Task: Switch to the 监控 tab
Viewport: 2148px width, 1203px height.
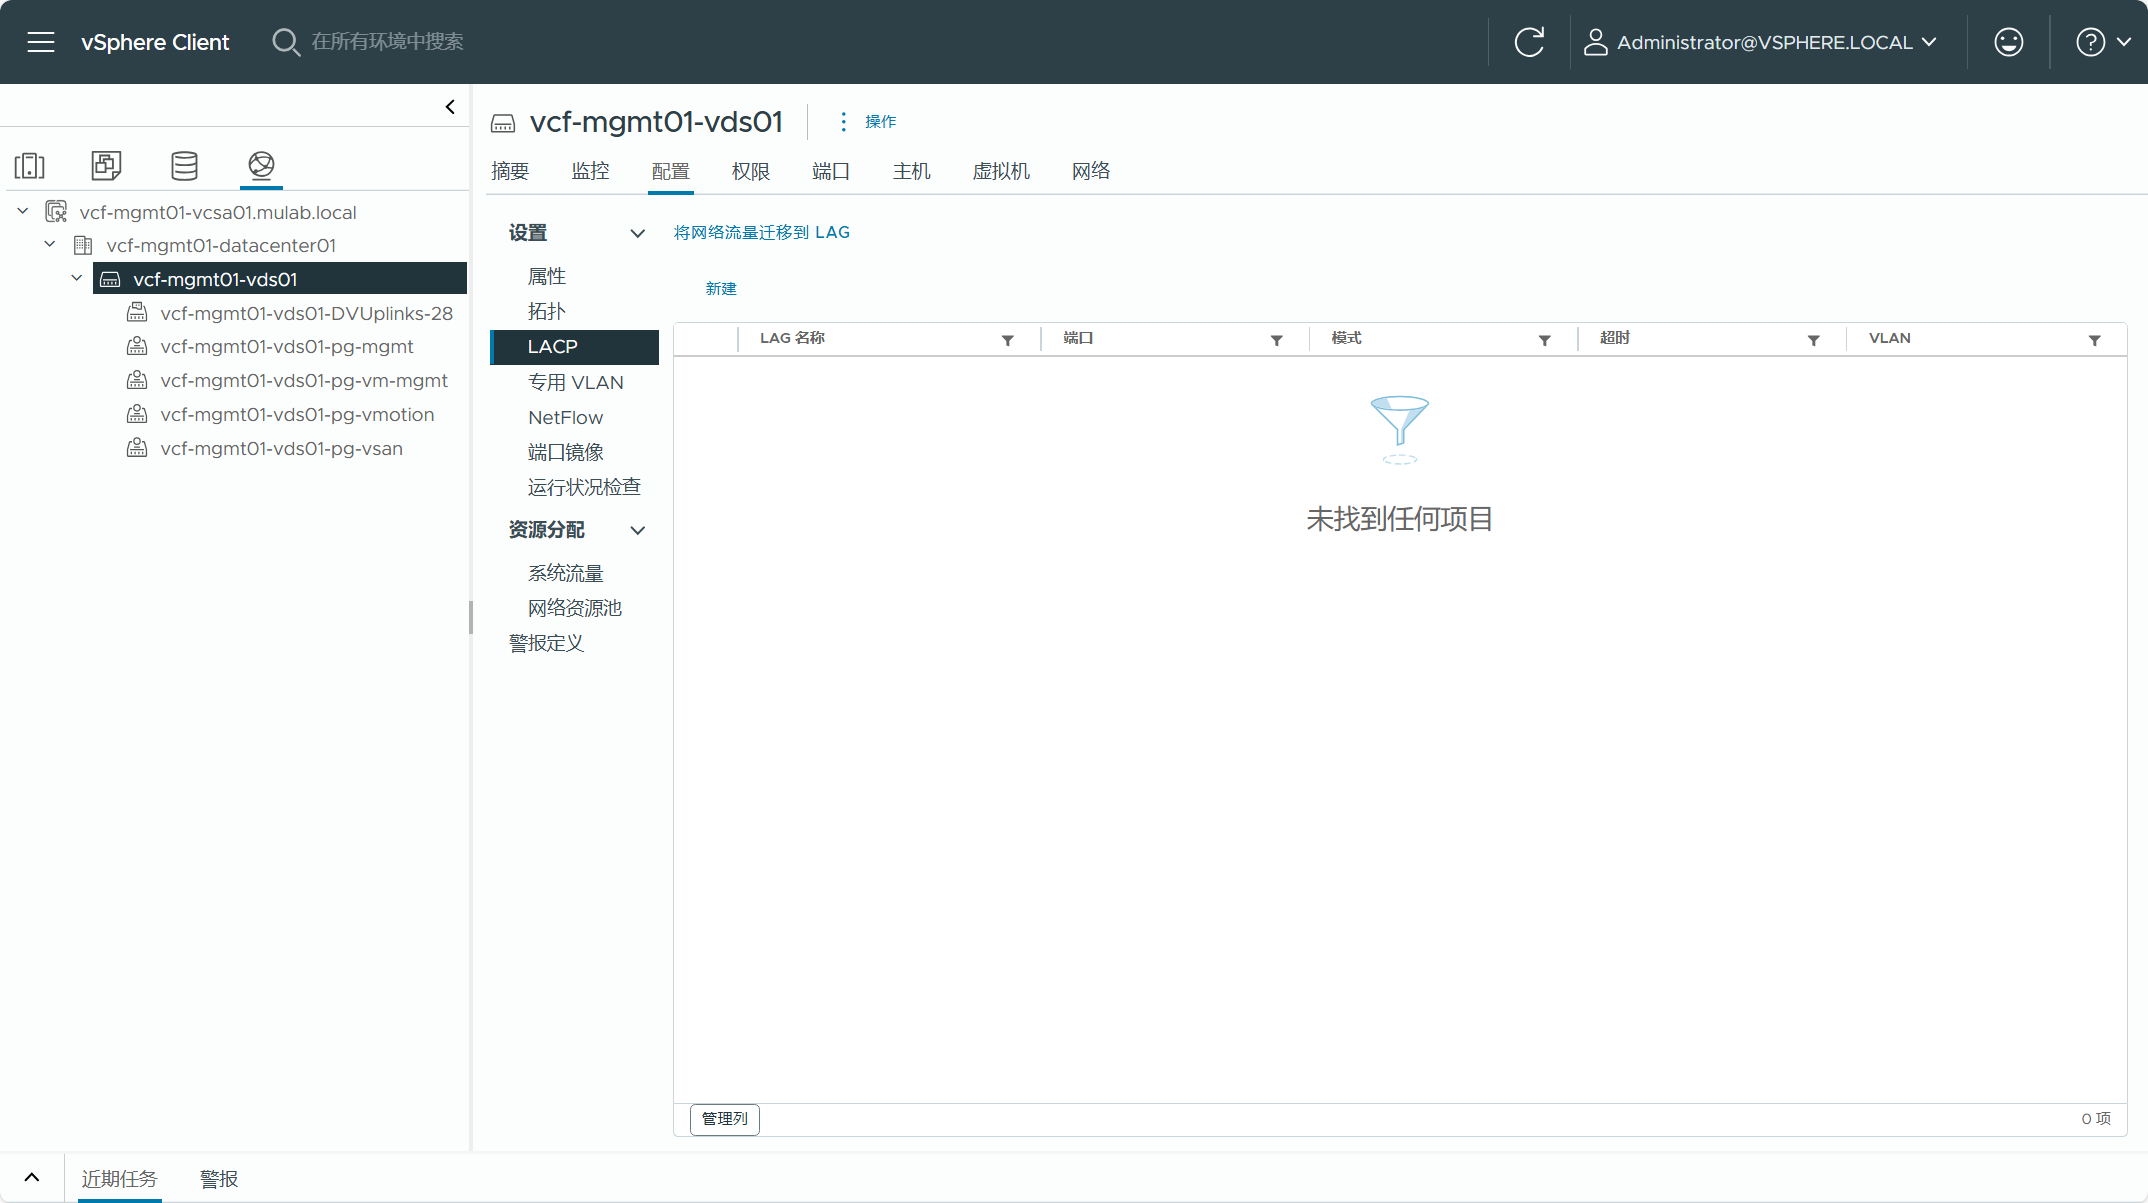Action: [590, 171]
